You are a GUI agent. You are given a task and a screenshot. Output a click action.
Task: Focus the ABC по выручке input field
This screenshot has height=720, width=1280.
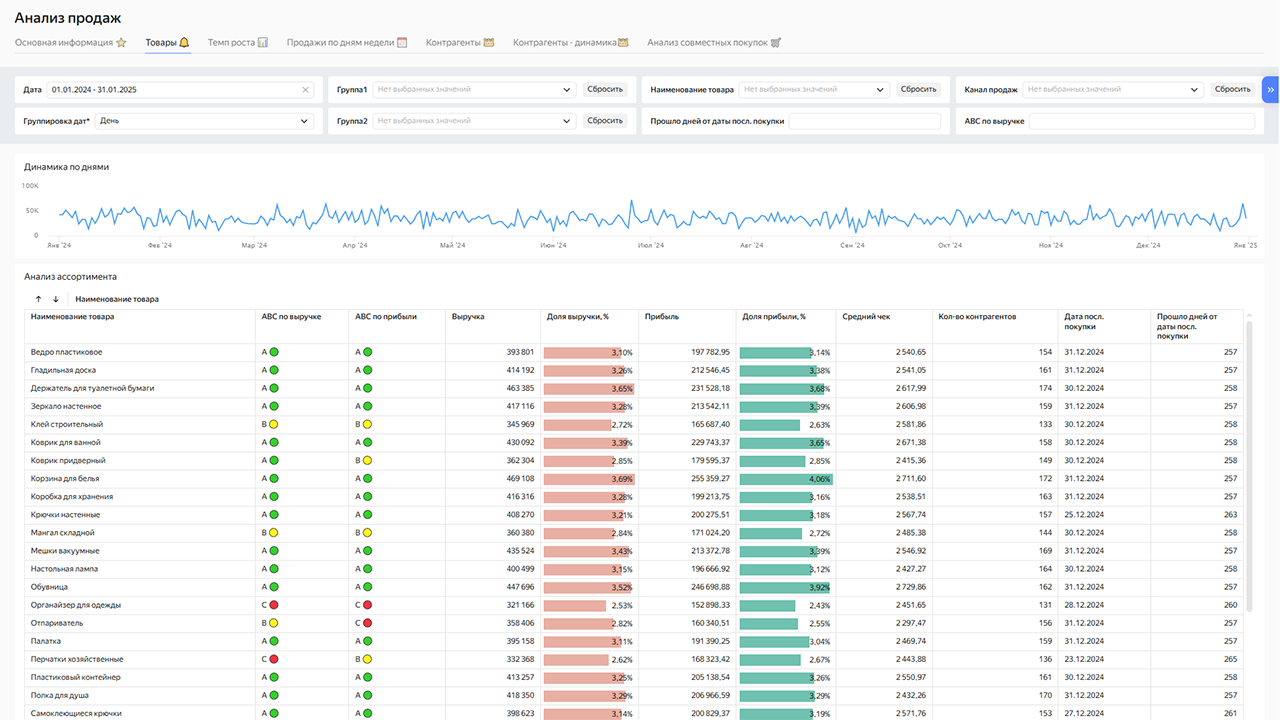(x=1141, y=121)
